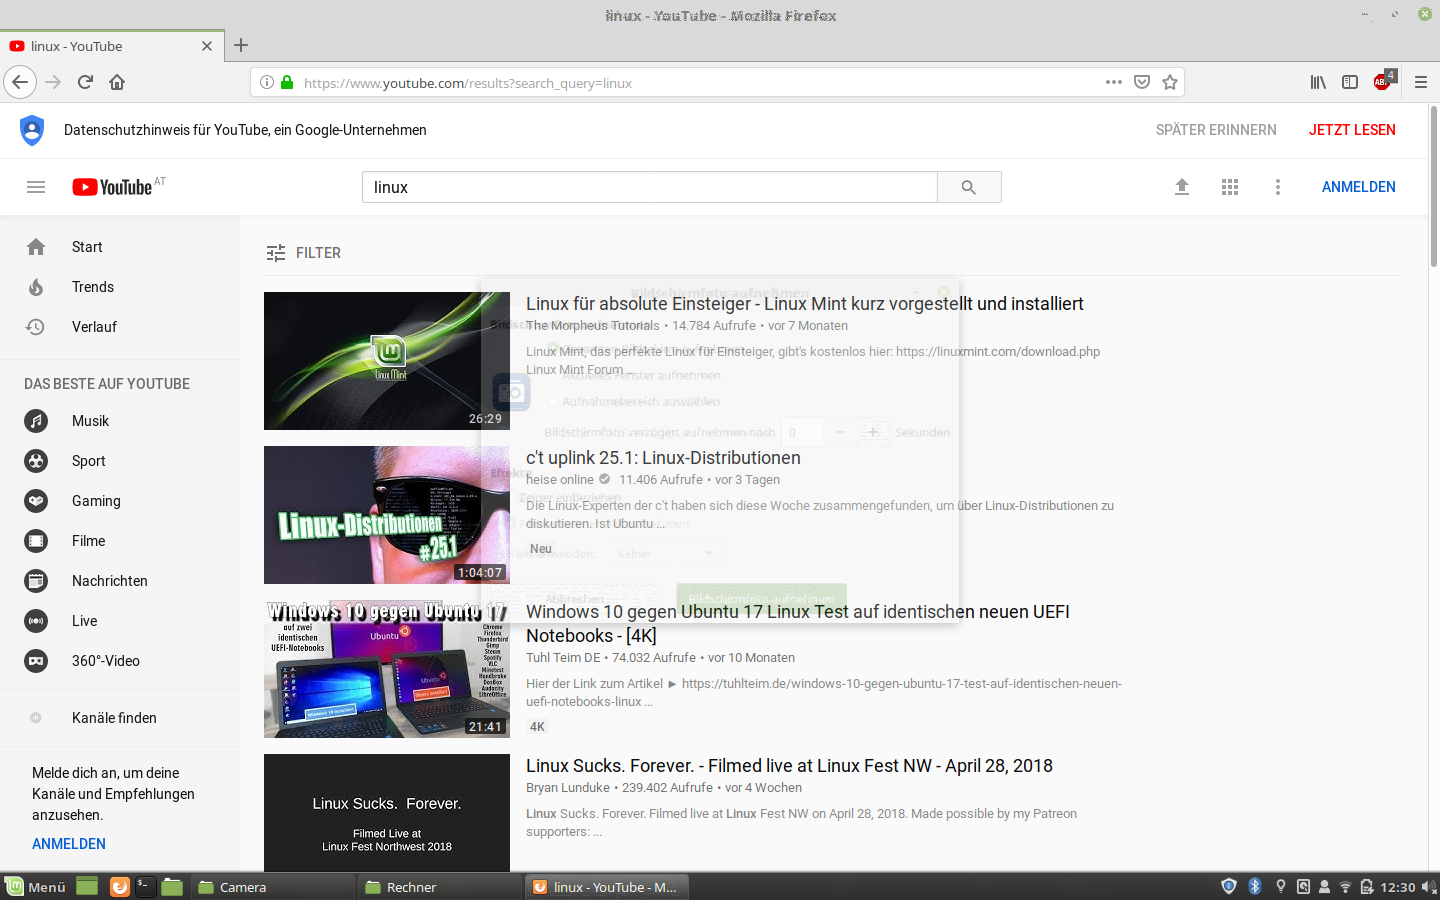Open the Windows 10 gegen Ubuntu thumbnail
Image resolution: width=1440 pixels, height=900 pixels.
(x=387, y=669)
